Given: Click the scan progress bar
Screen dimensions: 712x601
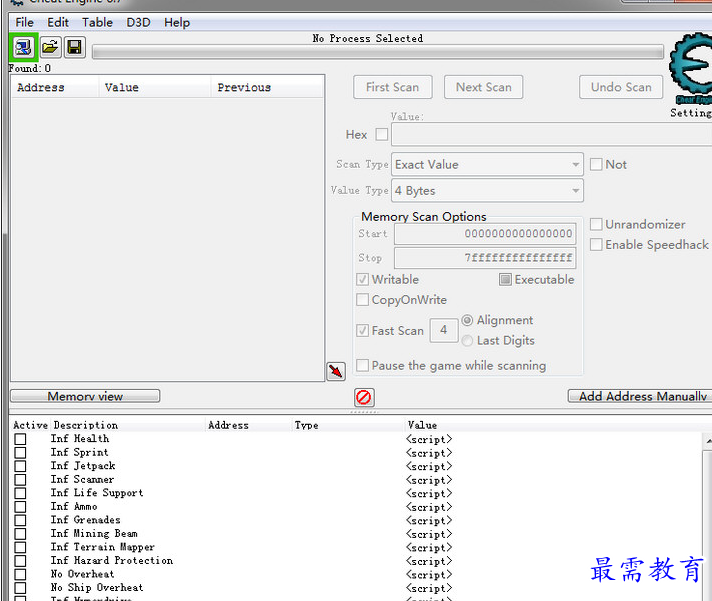Looking at the screenshot, I should pos(377,52).
